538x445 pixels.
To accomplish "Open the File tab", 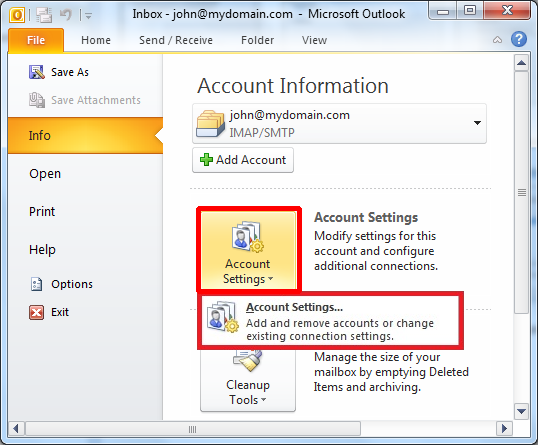I will tap(36, 40).
